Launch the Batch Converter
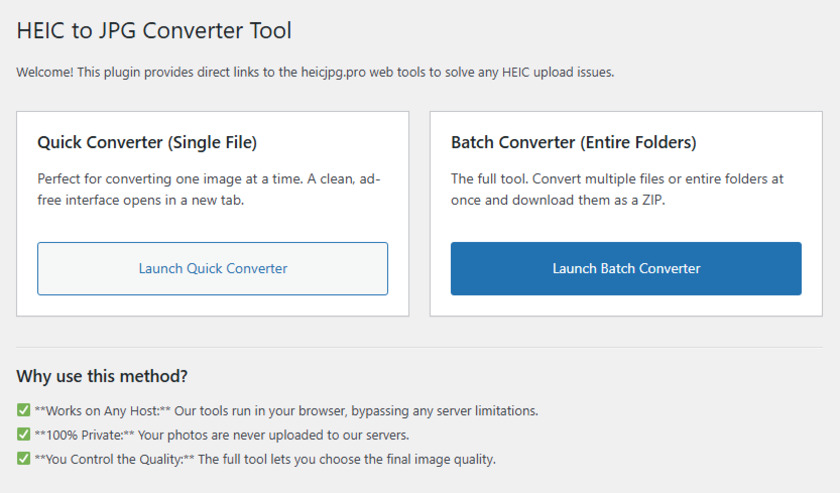 tap(626, 268)
